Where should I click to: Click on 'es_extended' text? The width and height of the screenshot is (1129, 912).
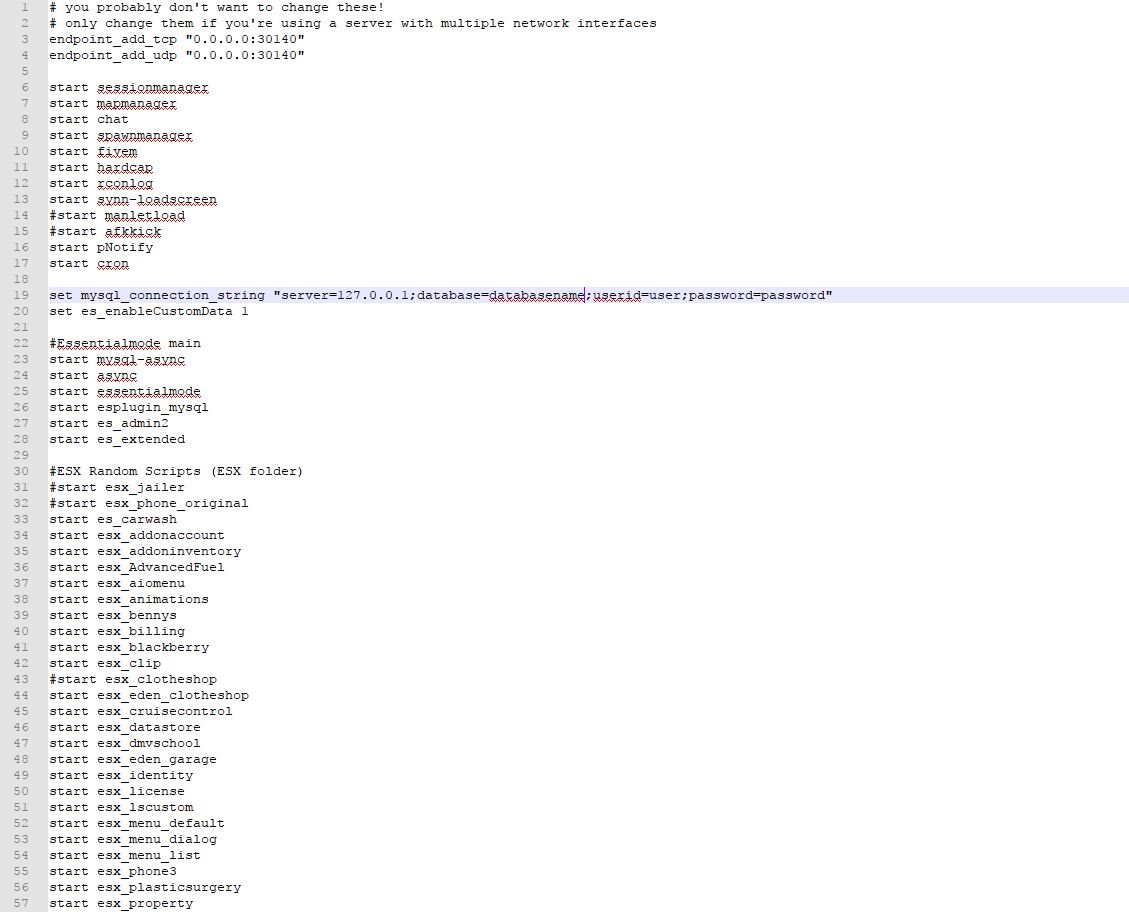tap(141, 439)
